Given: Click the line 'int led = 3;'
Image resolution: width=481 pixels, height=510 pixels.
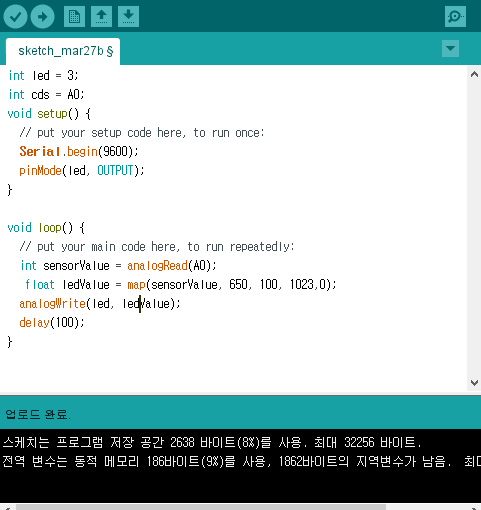Looking at the screenshot, I should pos(43,76).
